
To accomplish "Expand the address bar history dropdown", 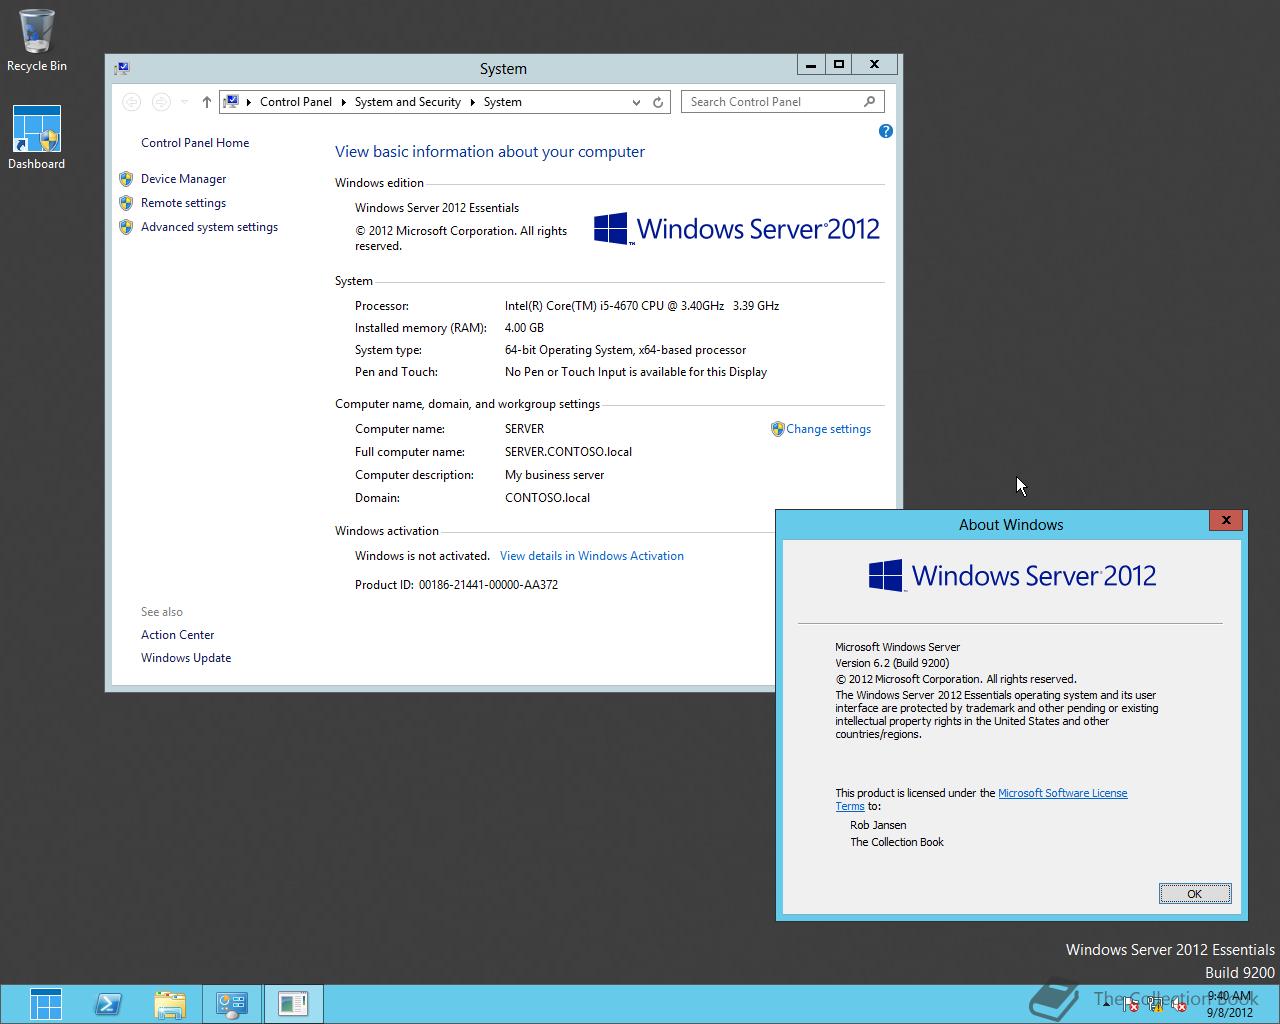I will tap(636, 102).
